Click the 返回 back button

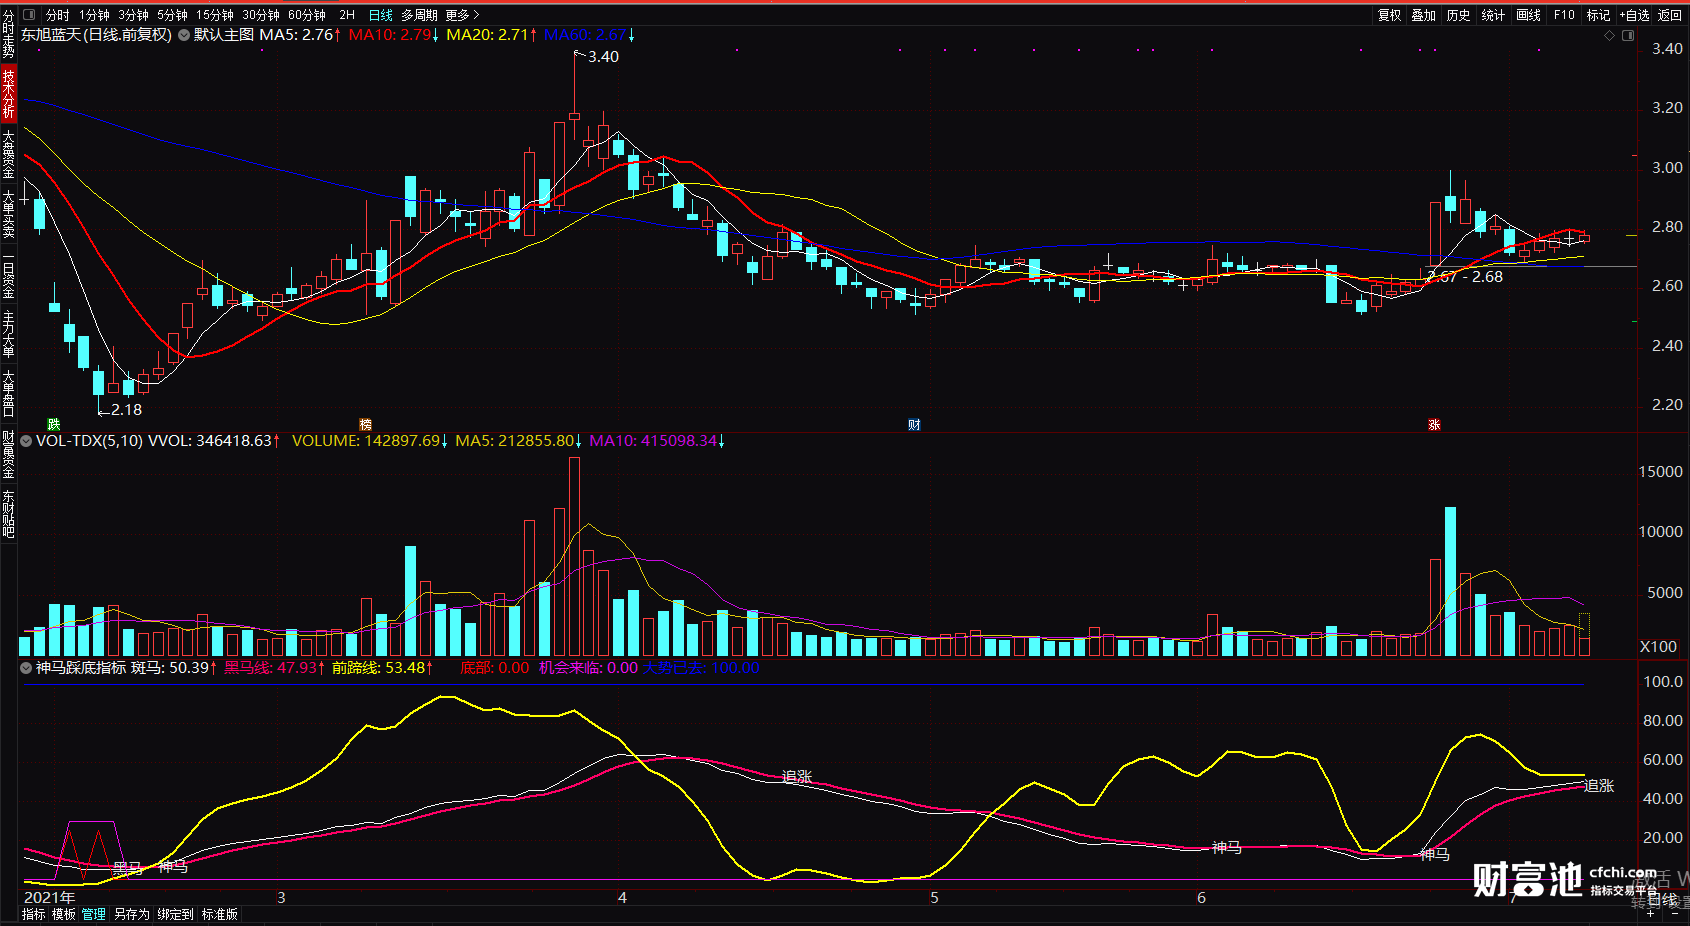[x=1670, y=15]
